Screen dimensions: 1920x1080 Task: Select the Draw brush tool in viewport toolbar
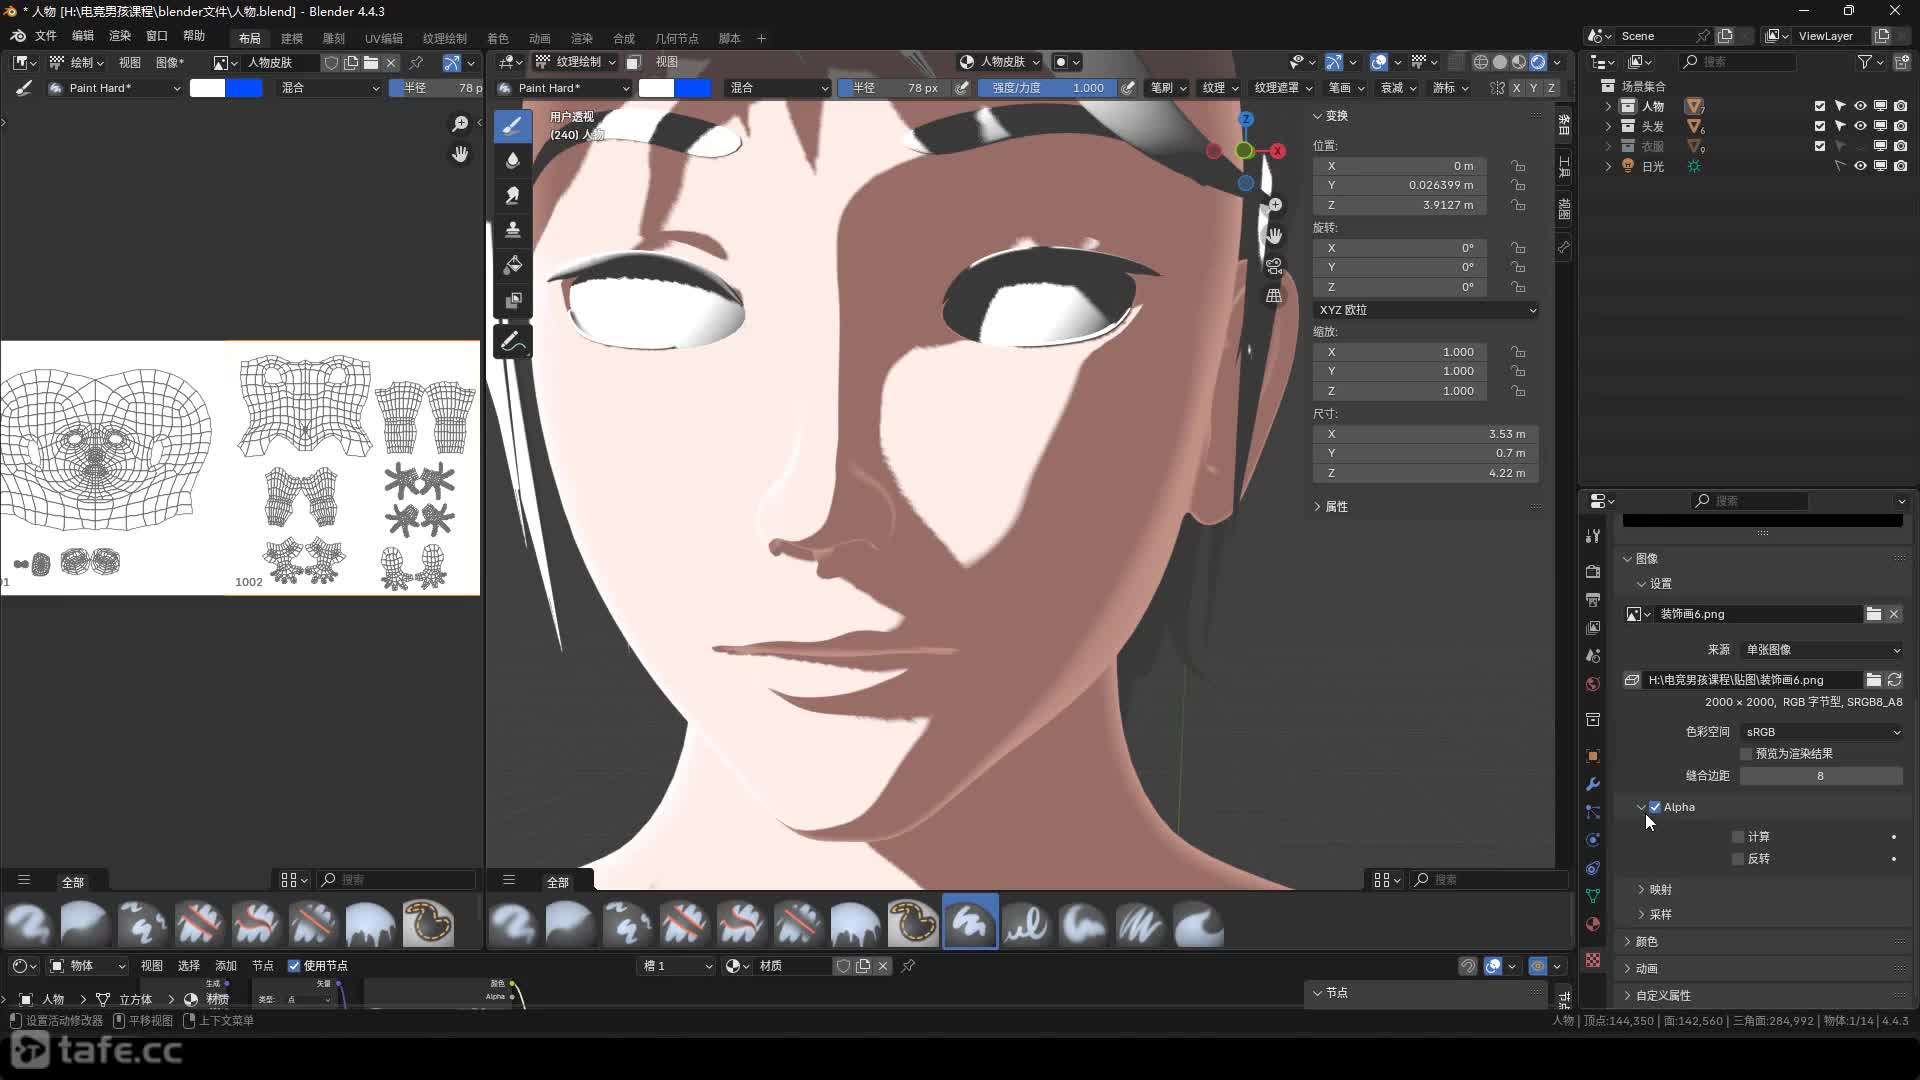[512, 125]
